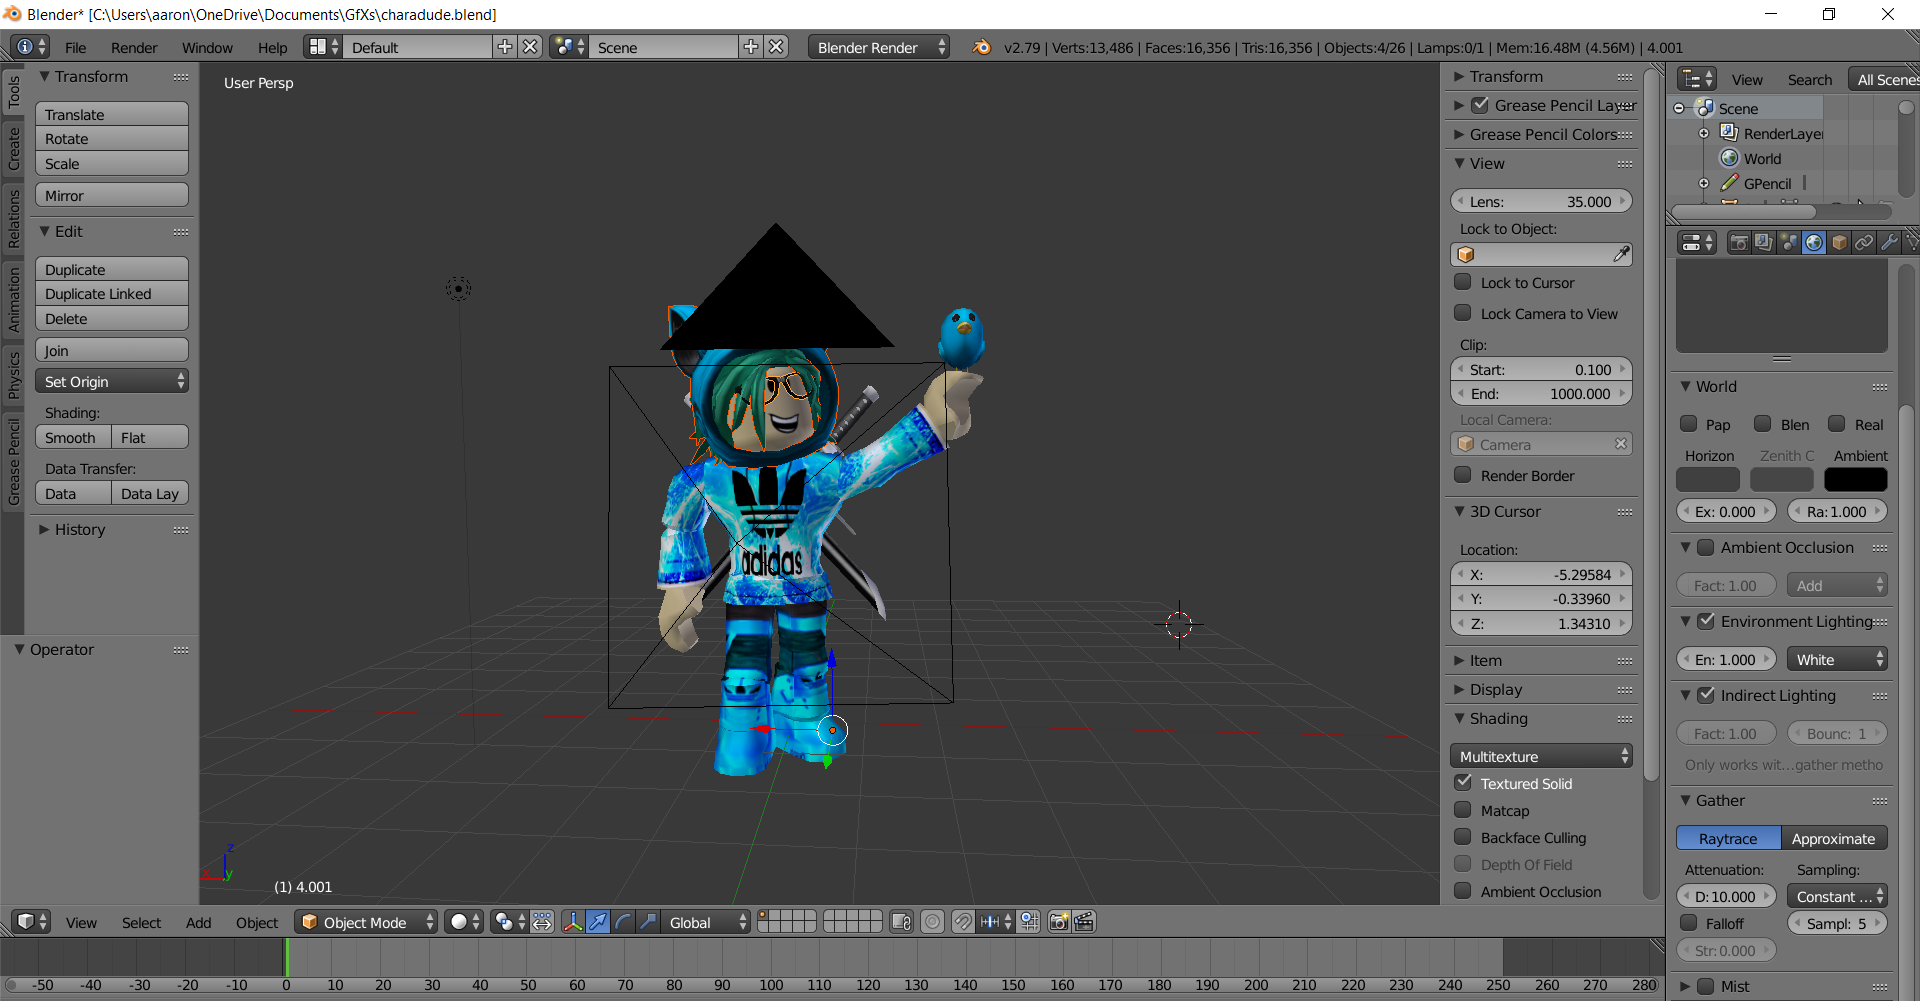
Task: Click the Translate button
Action: 112,114
